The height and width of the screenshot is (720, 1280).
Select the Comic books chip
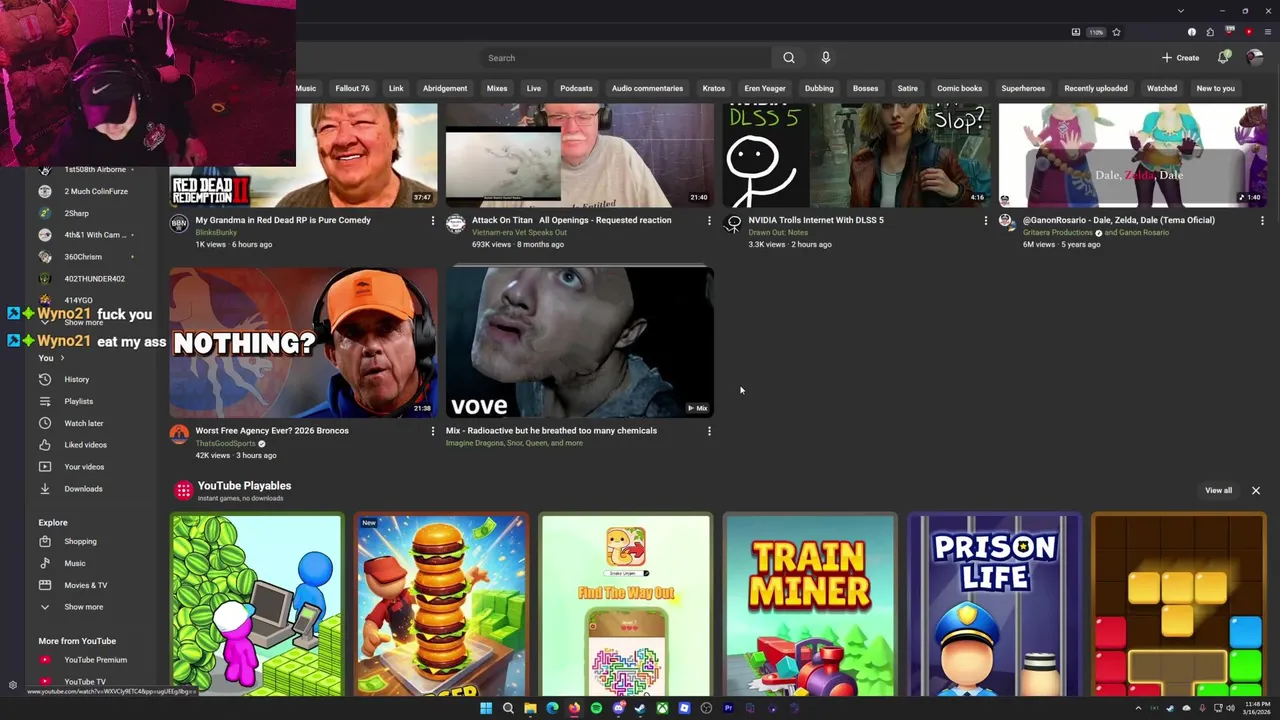click(x=960, y=88)
